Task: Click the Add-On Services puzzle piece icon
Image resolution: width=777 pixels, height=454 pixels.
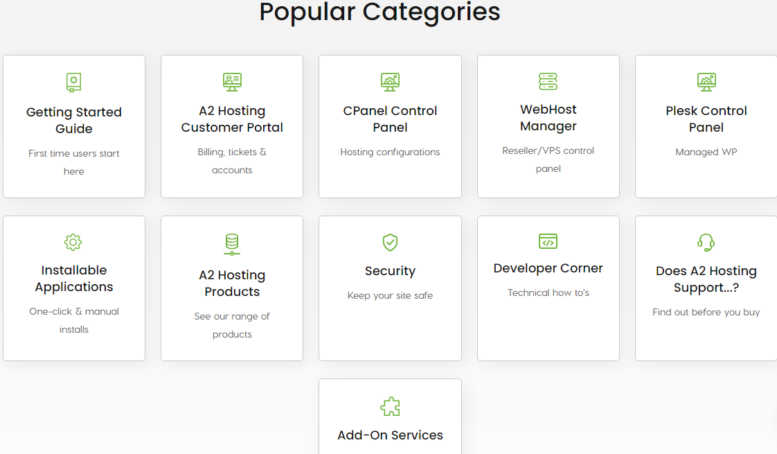Action: [390, 406]
